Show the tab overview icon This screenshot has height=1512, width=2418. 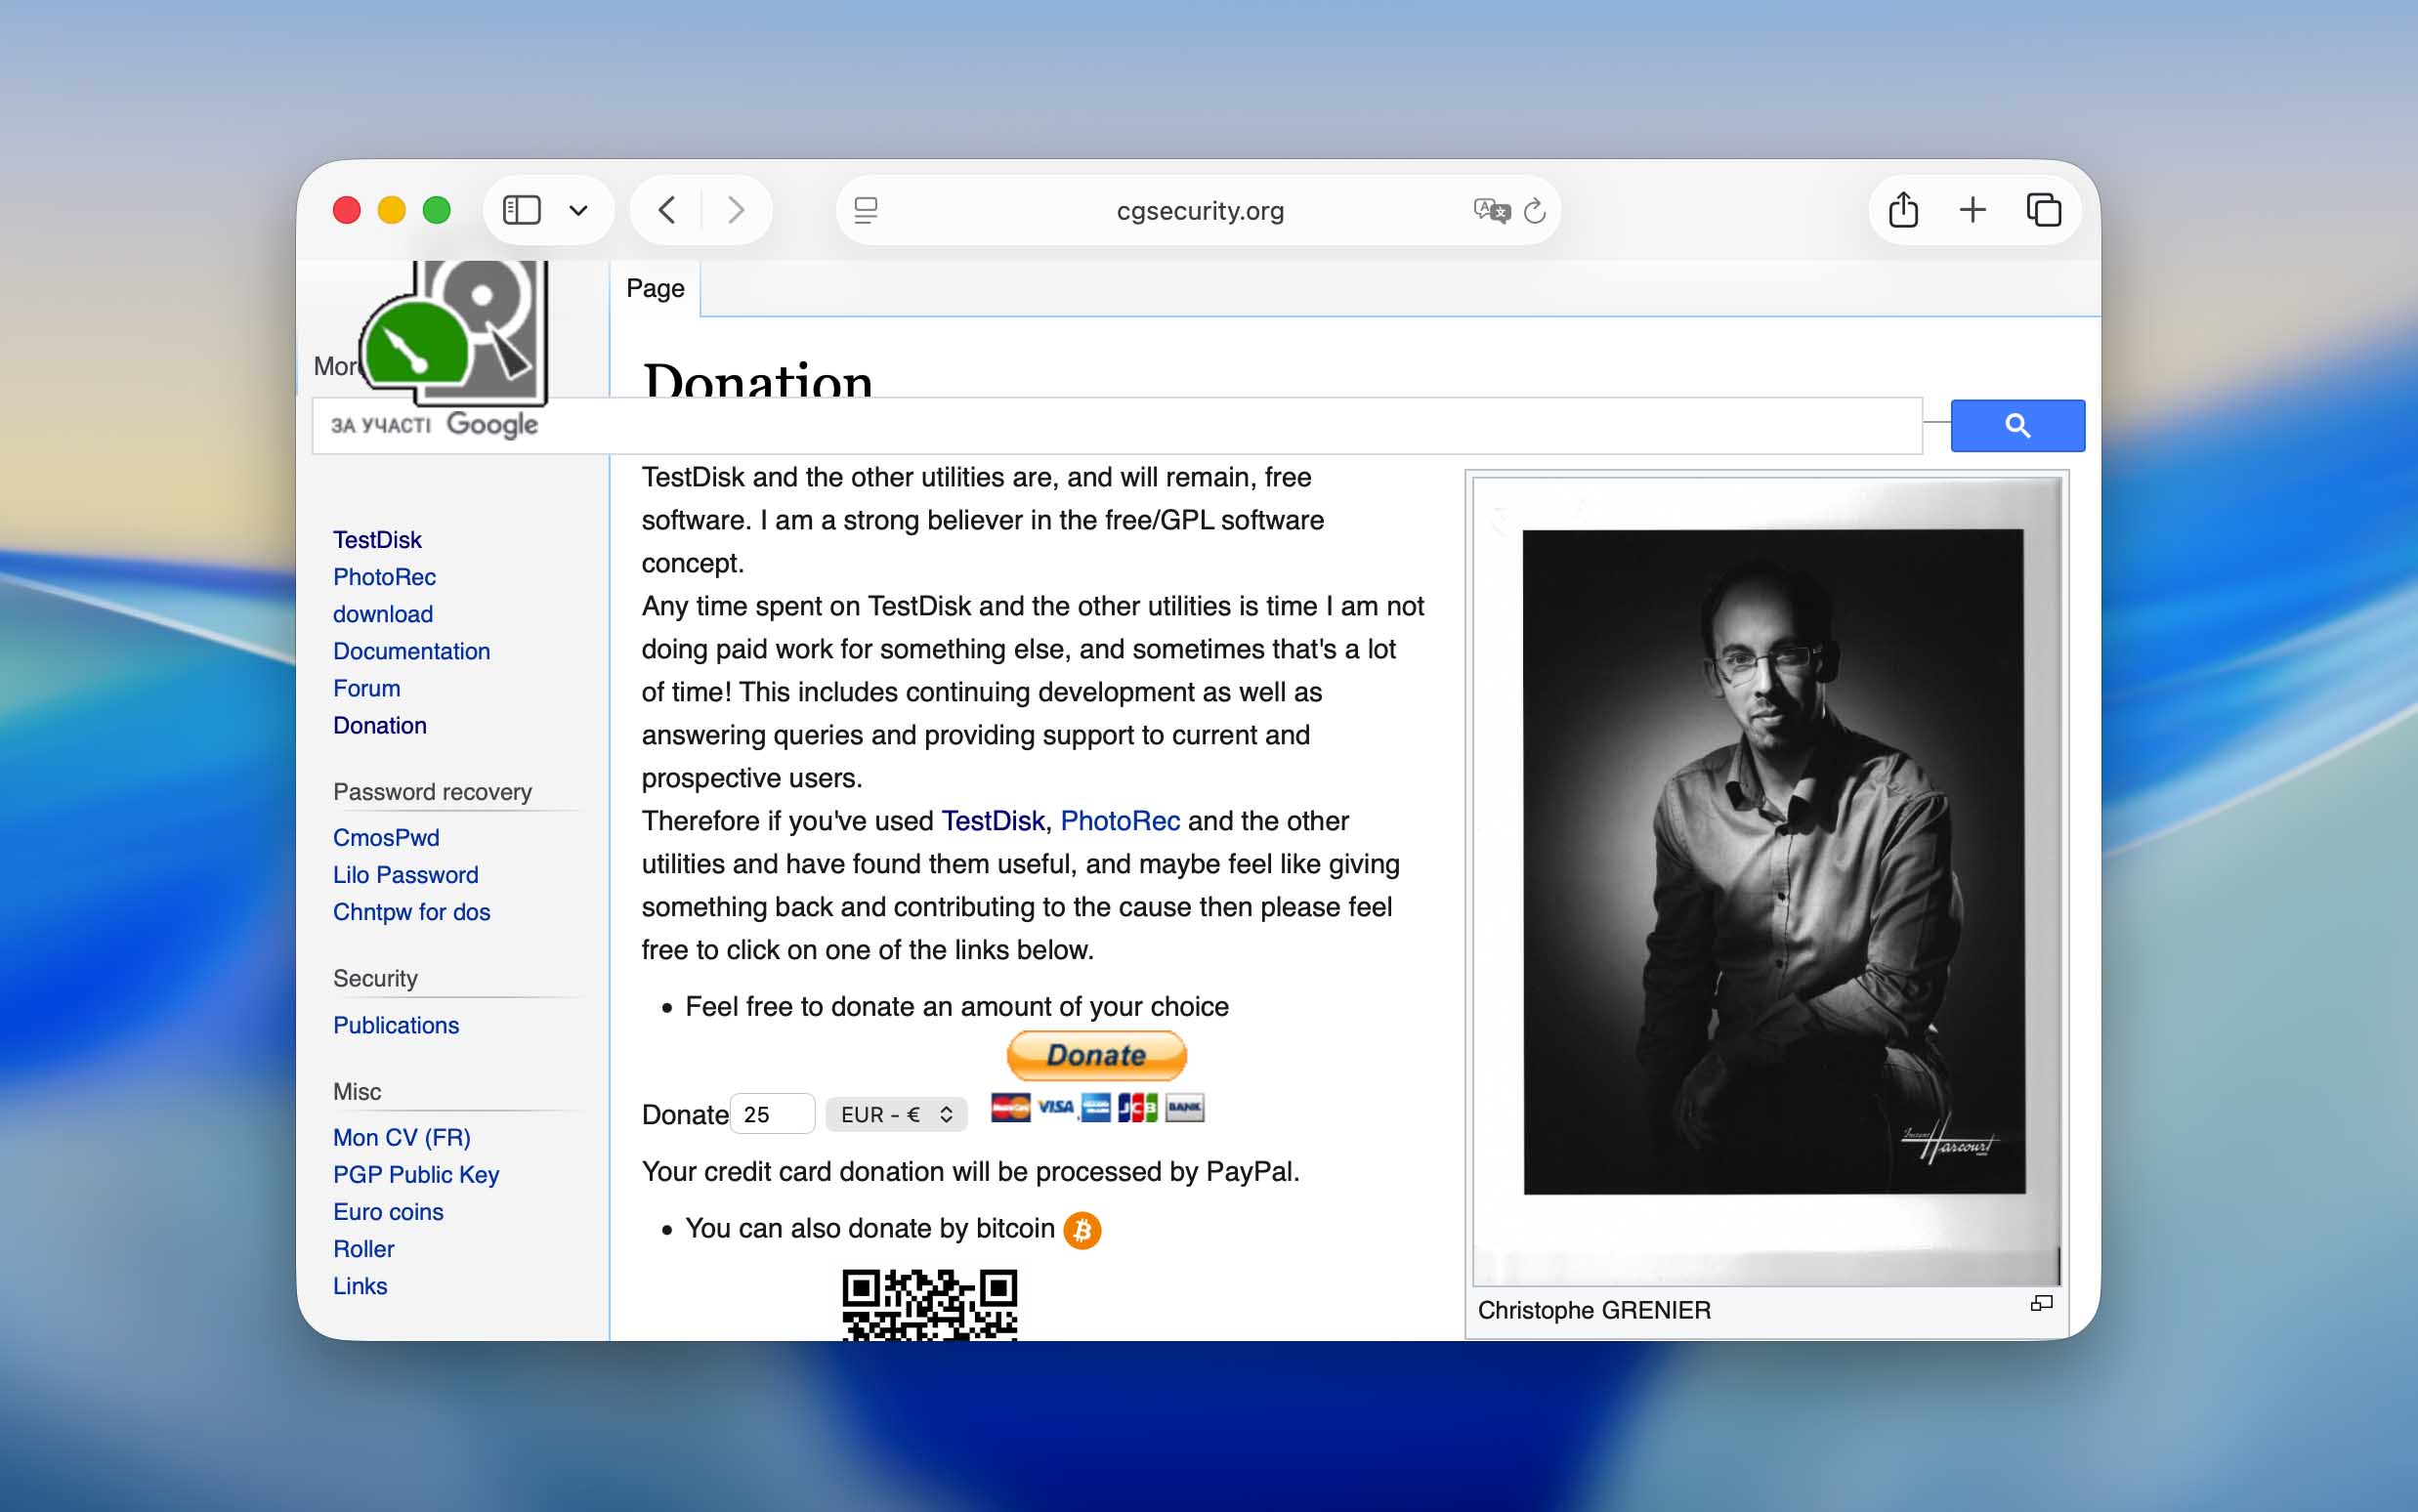(x=2043, y=210)
